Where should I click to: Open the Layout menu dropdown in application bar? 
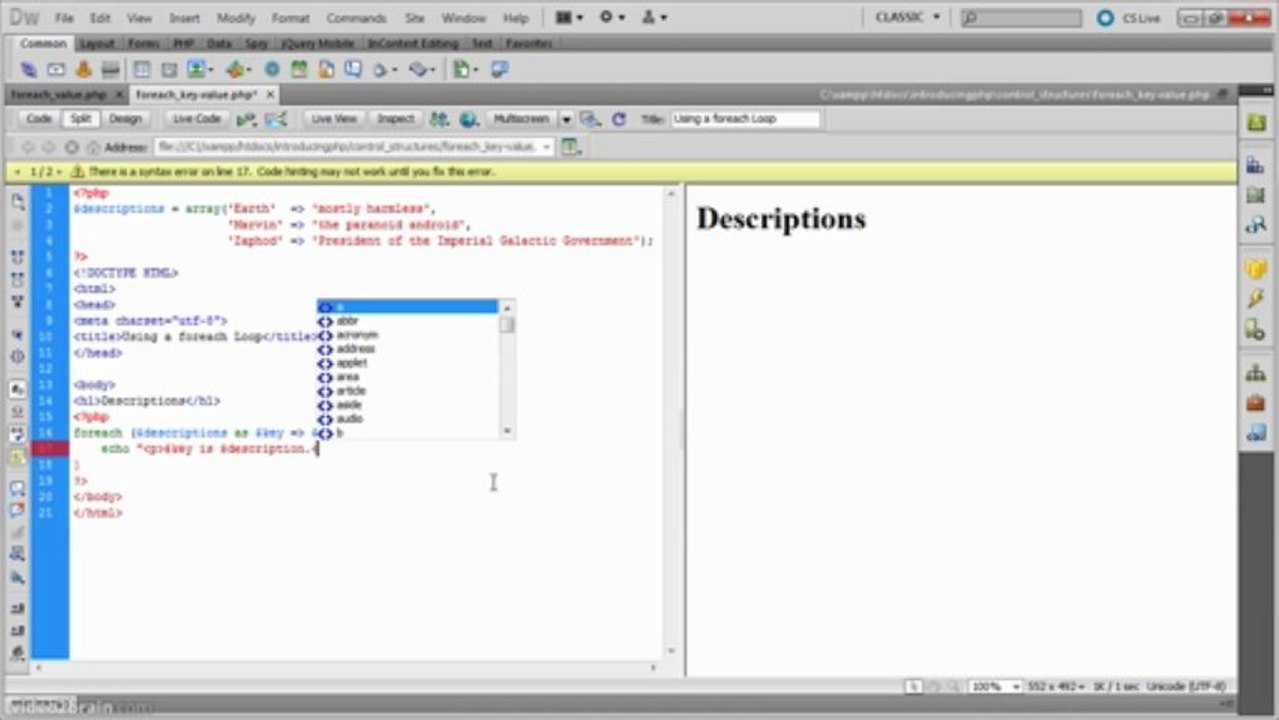[571, 18]
